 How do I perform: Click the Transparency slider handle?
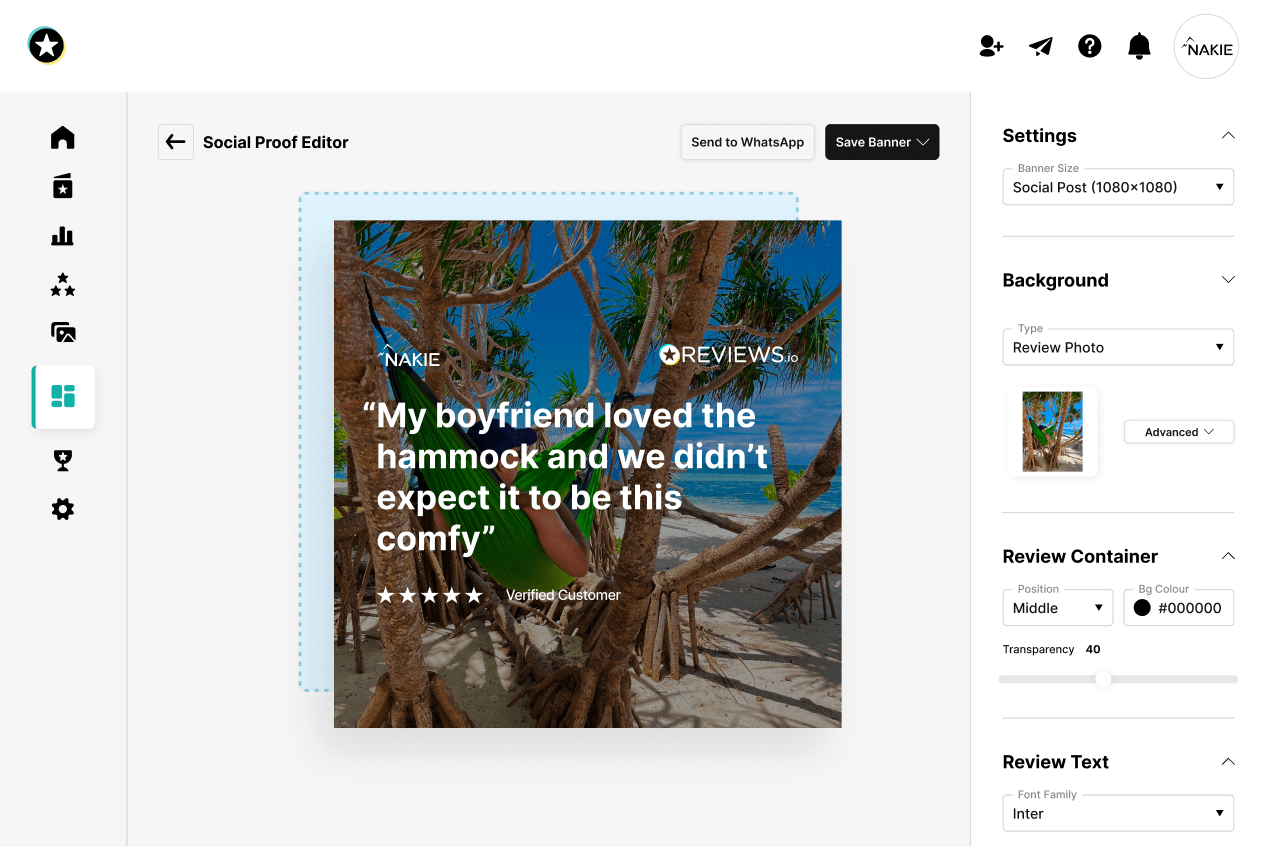click(x=1102, y=679)
